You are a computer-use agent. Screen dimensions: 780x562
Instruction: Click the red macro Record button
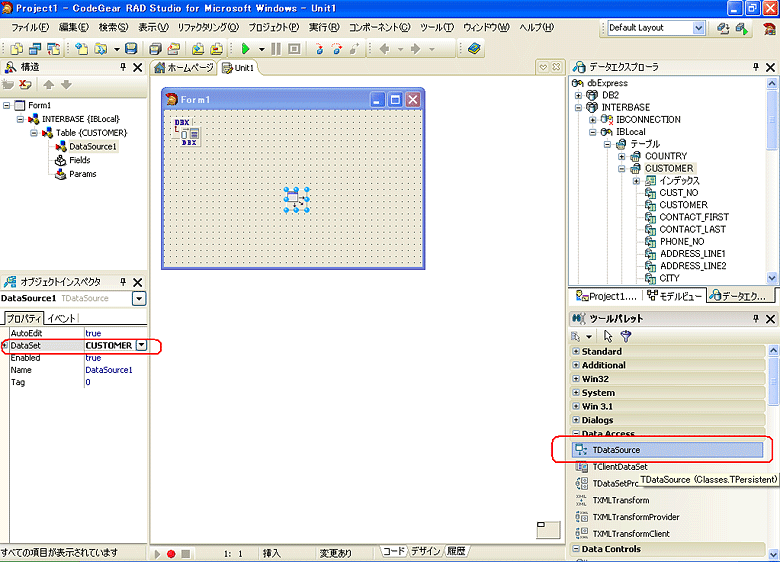tap(171, 554)
